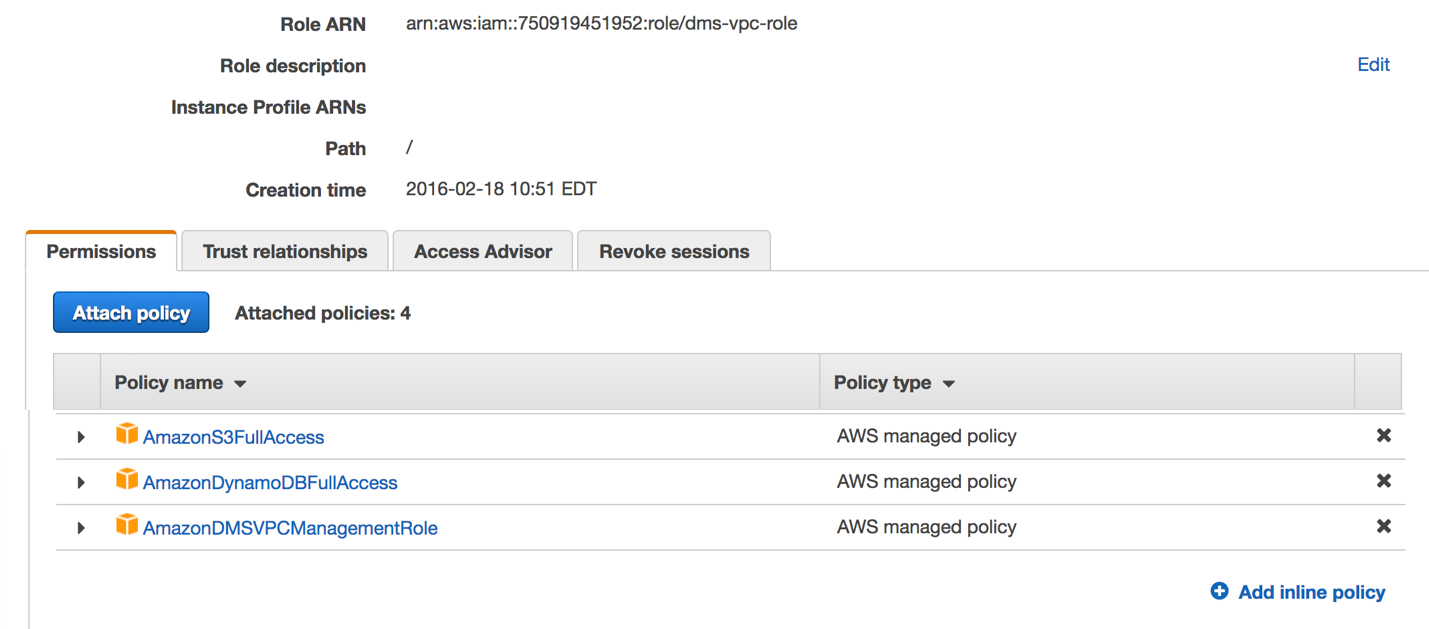Switch to the Trust relationships tab
This screenshot has height=629, width=1429.
pos(285,252)
